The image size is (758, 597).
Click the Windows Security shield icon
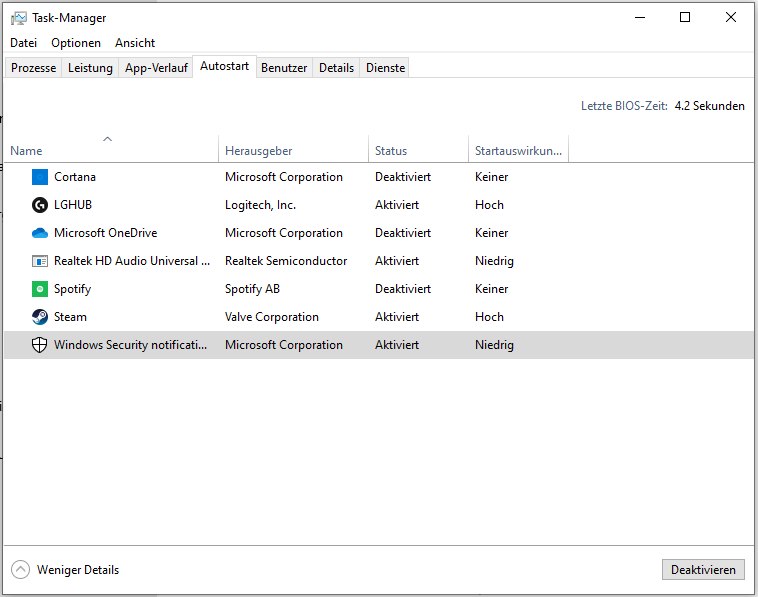[40, 345]
